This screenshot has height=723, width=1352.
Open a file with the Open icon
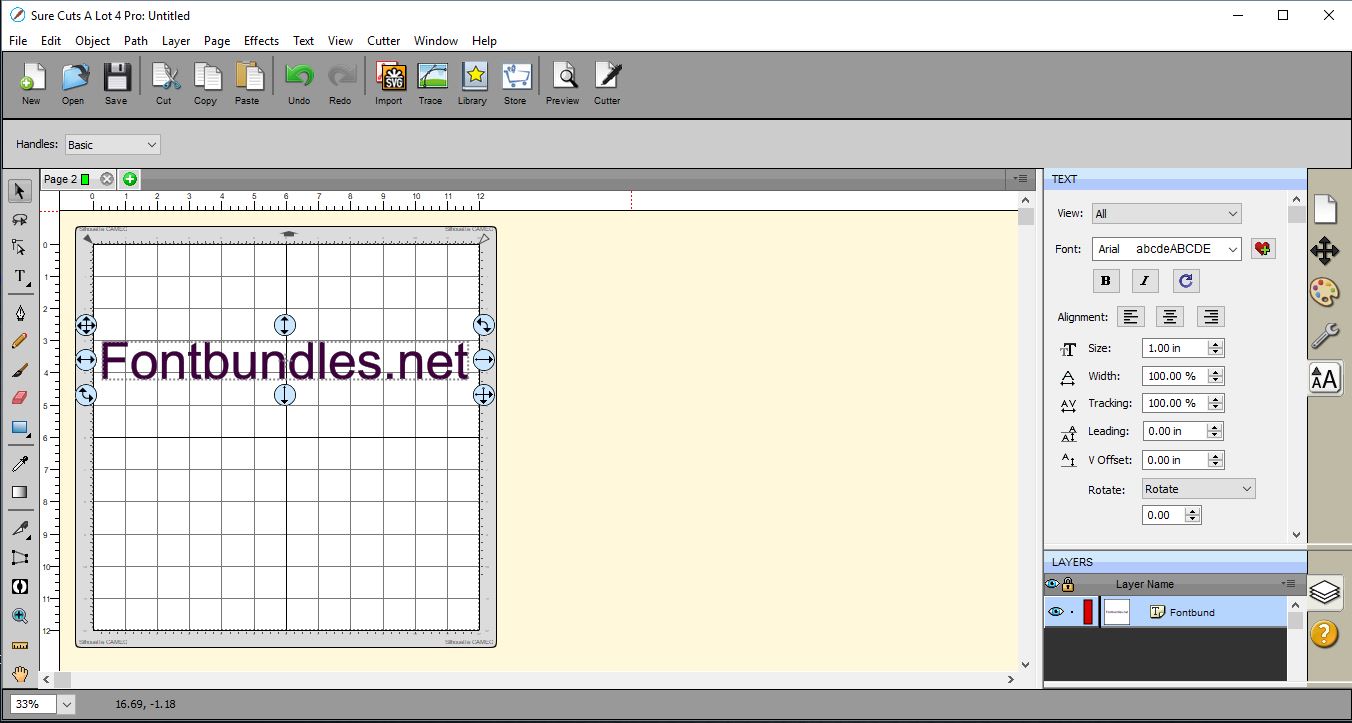tap(73, 84)
